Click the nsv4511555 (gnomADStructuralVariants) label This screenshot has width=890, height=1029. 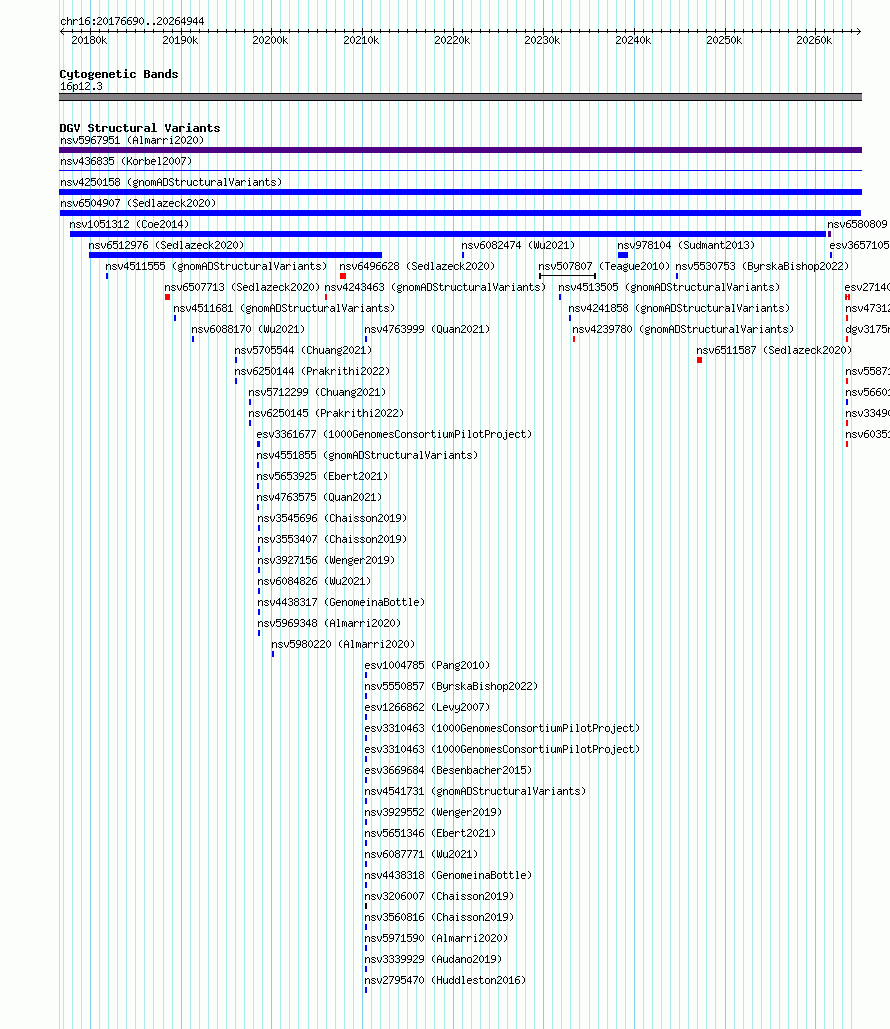coord(216,266)
